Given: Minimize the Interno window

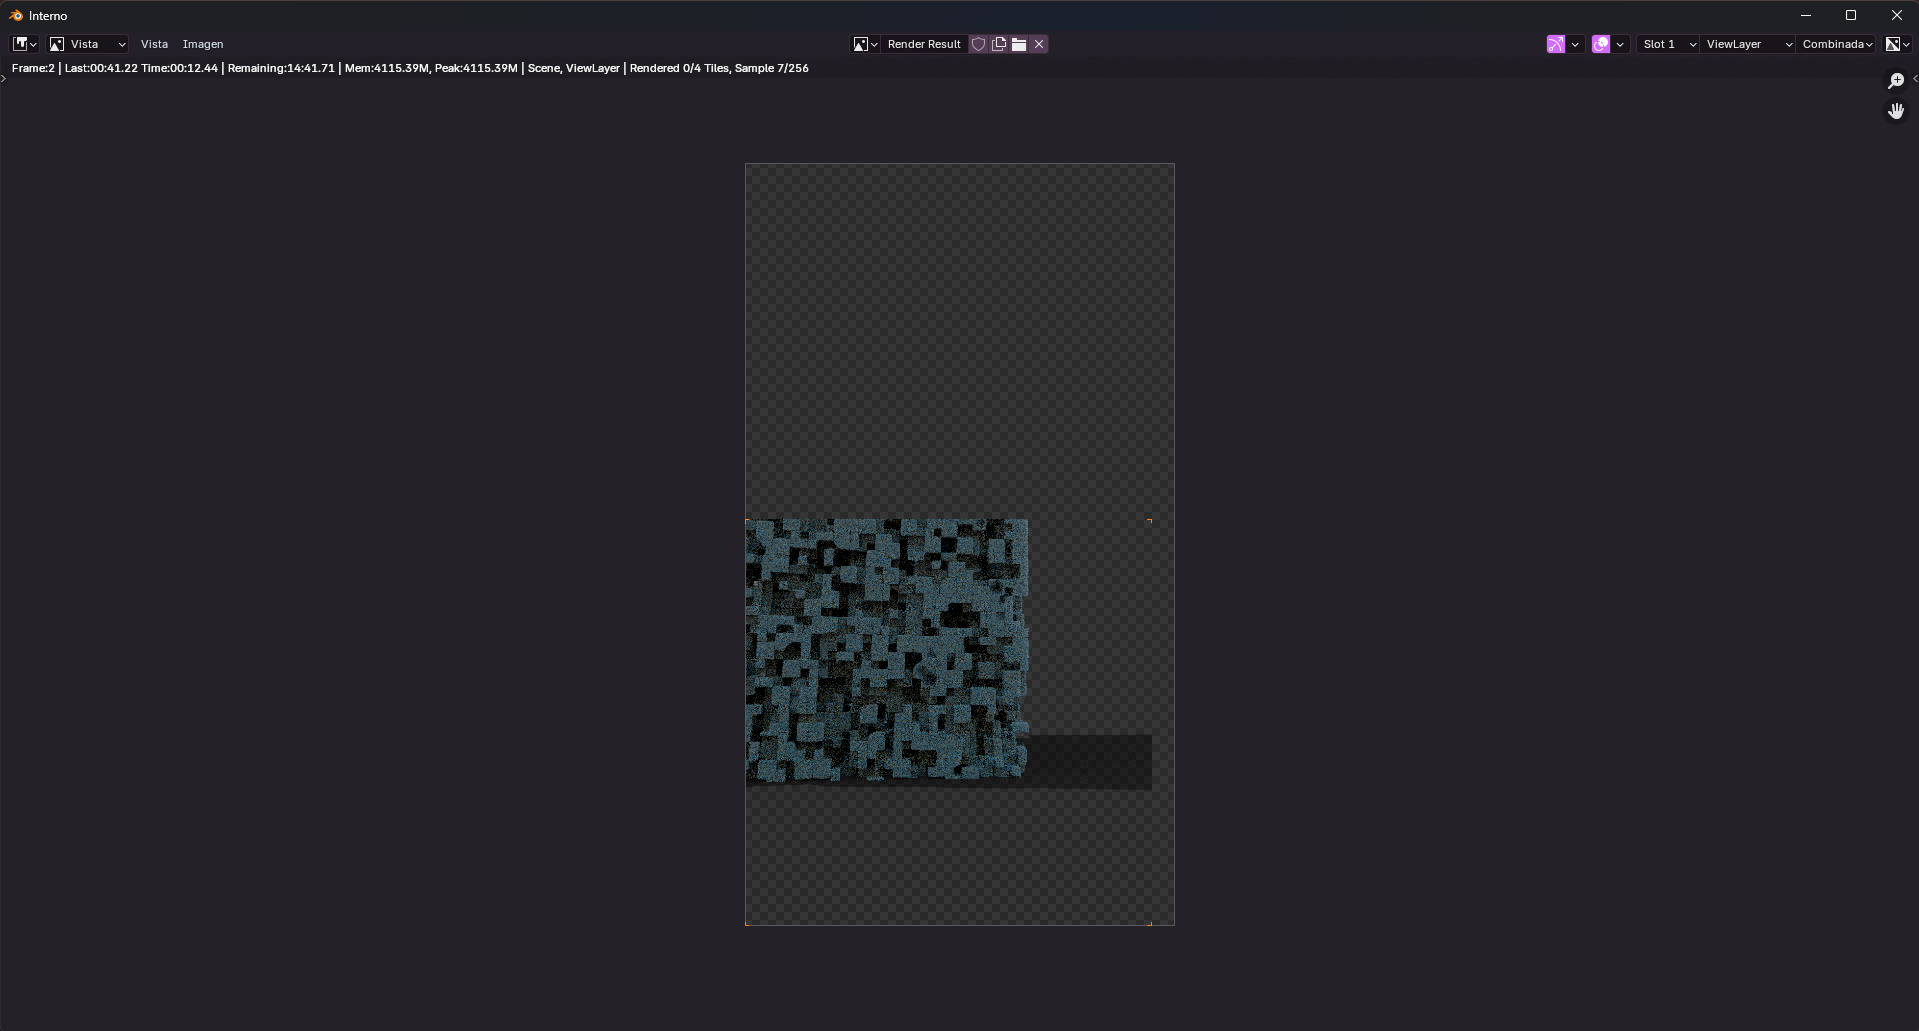Looking at the screenshot, I should click(1806, 16).
